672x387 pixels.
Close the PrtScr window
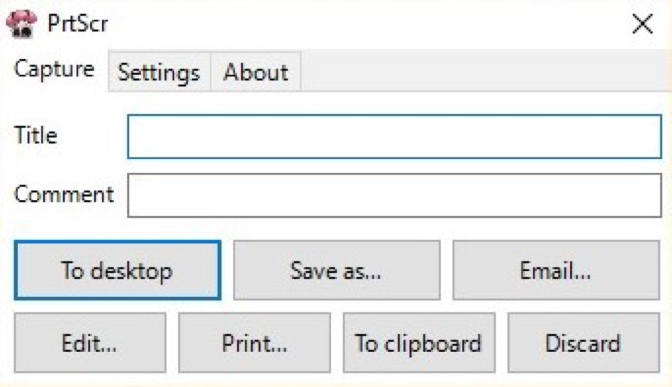coord(642,24)
